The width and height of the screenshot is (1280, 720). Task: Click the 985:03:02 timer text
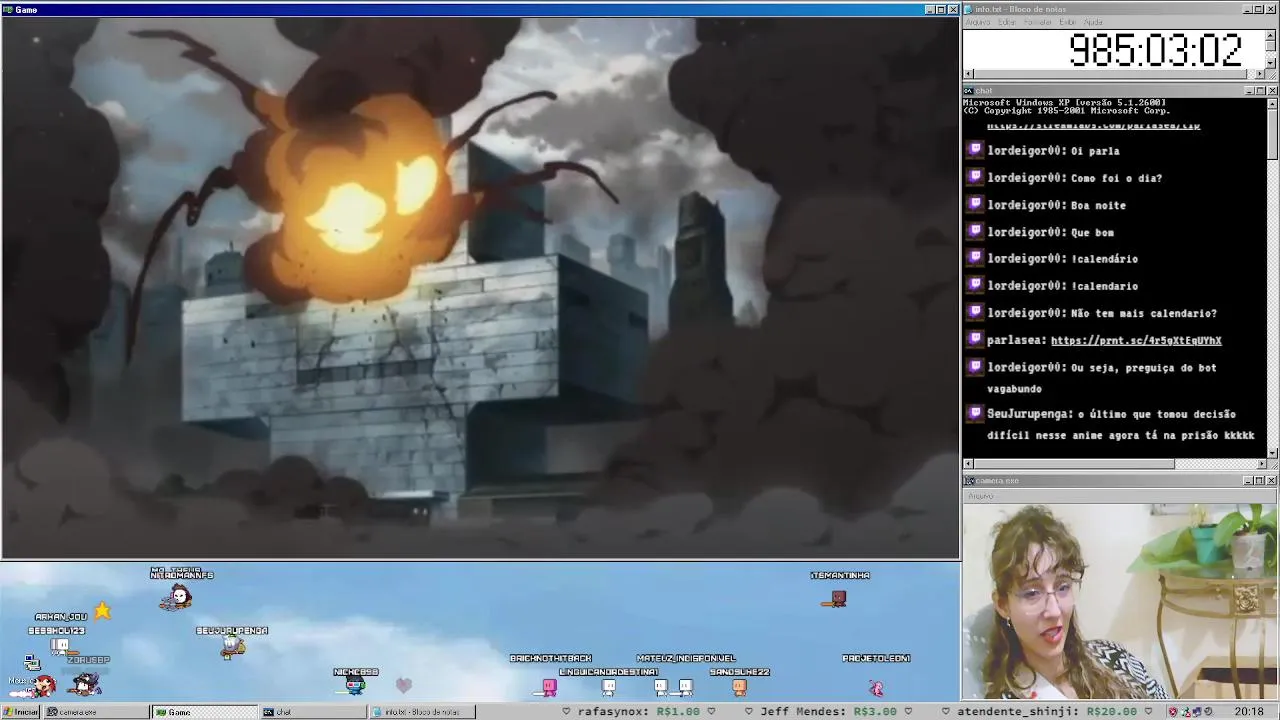tap(1155, 50)
